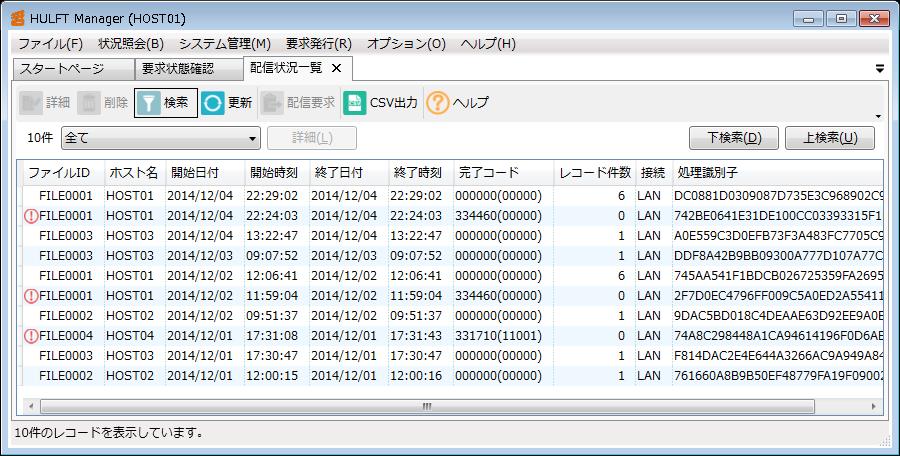Click the HULFT Manager title bar icon
This screenshot has height=456, width=900.
18,18
